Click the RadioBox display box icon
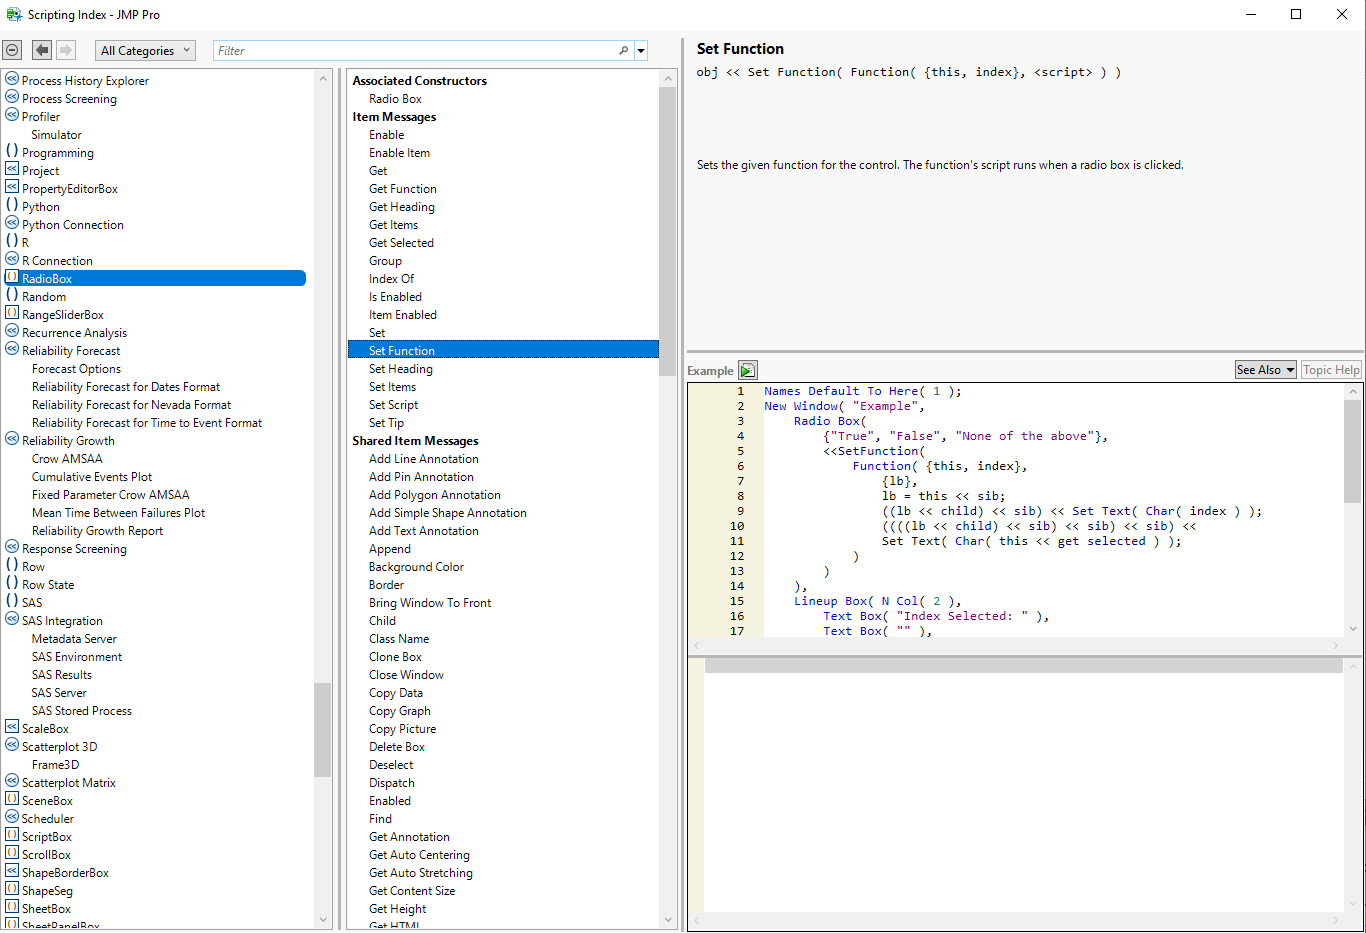The image size is (1366, 933). click(x=12, y=278)
